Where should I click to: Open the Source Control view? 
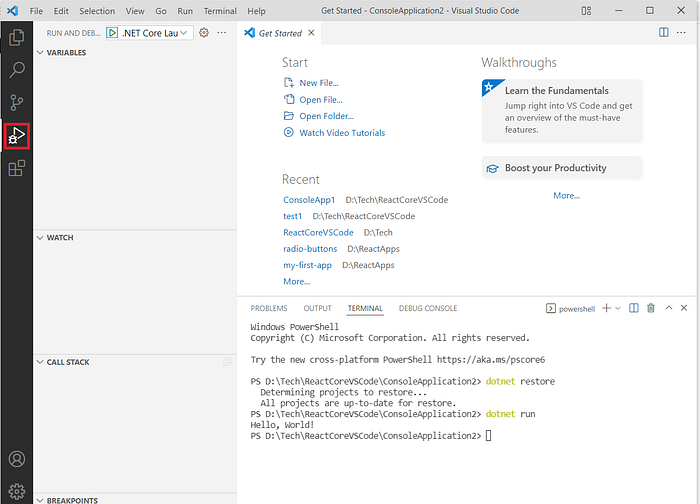point(17,102)
